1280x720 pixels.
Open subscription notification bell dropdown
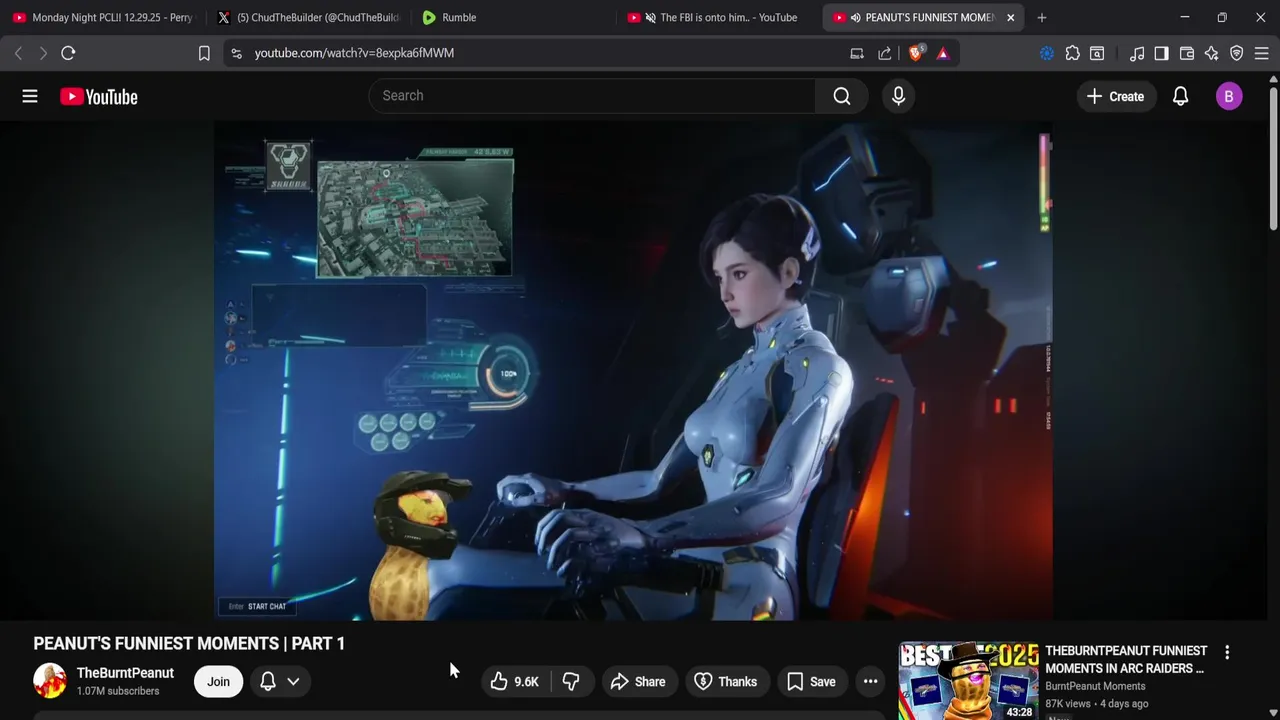[x=280, y=681]
